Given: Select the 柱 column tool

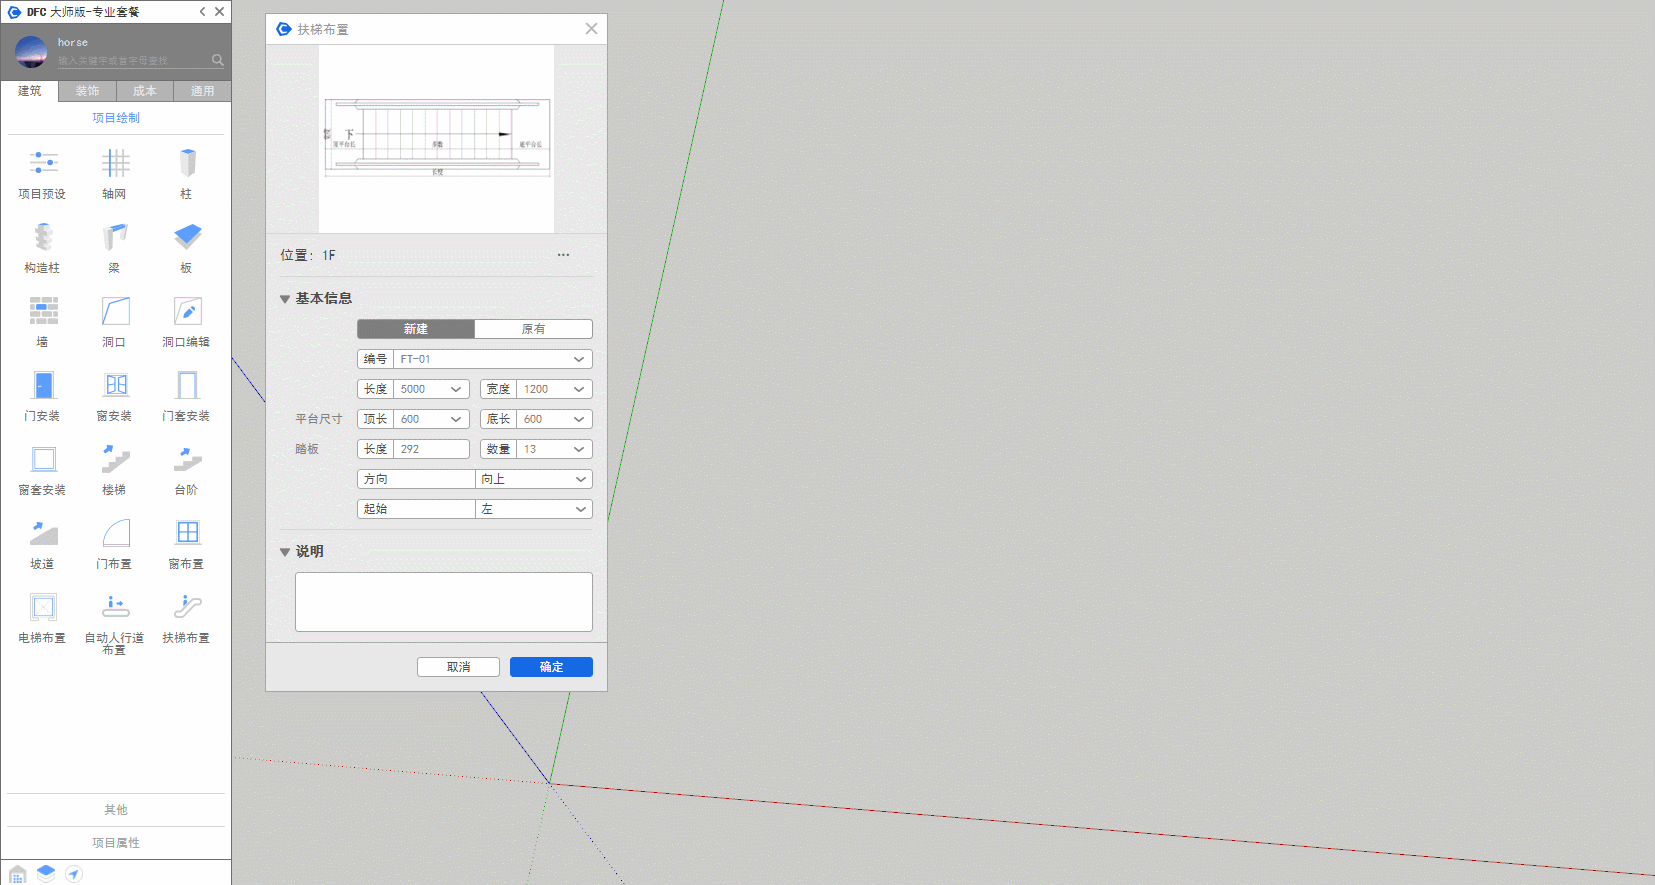Looking at the screenshot, I should 187,164.
